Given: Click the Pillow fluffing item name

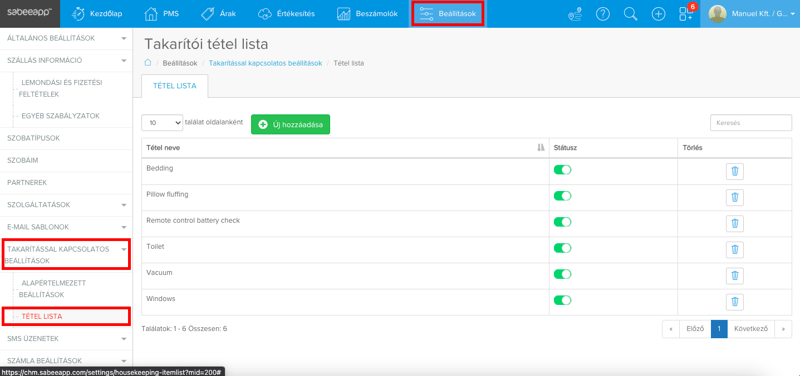Looking at the screenshot, I should click(x=168, y=194).
